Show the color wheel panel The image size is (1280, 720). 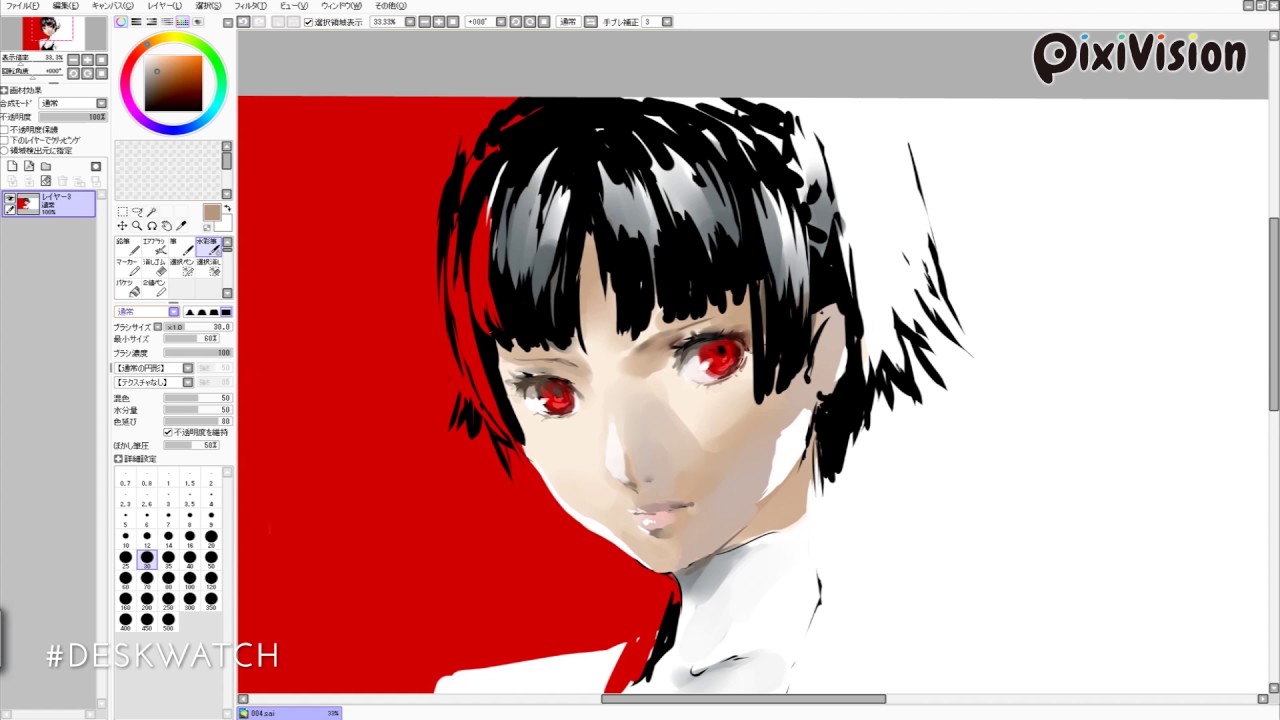pos(121,22)
